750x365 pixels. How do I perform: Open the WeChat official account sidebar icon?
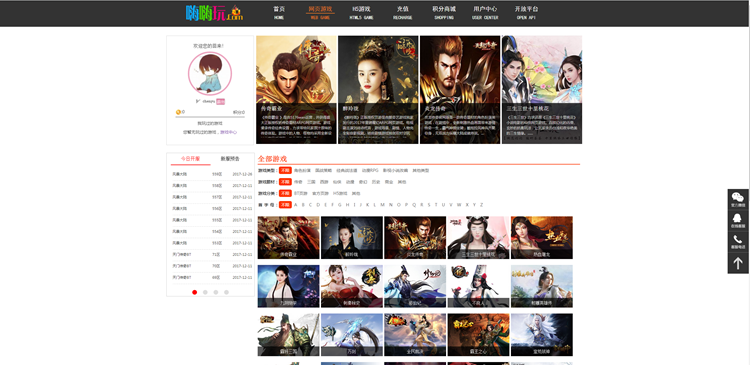(738, 199)
